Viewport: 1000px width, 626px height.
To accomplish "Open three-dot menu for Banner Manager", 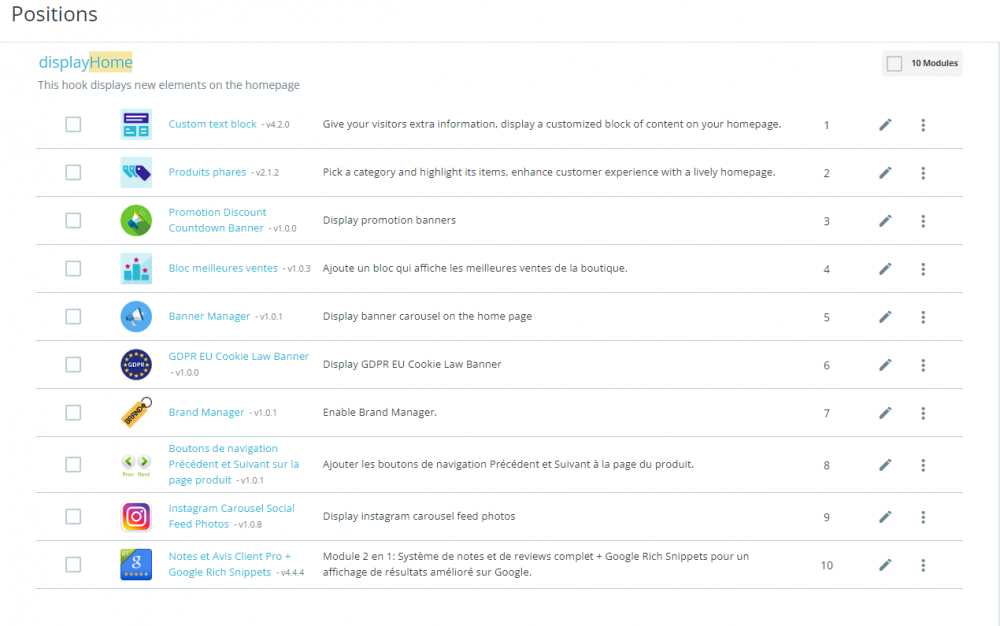I will click(923, 317).
